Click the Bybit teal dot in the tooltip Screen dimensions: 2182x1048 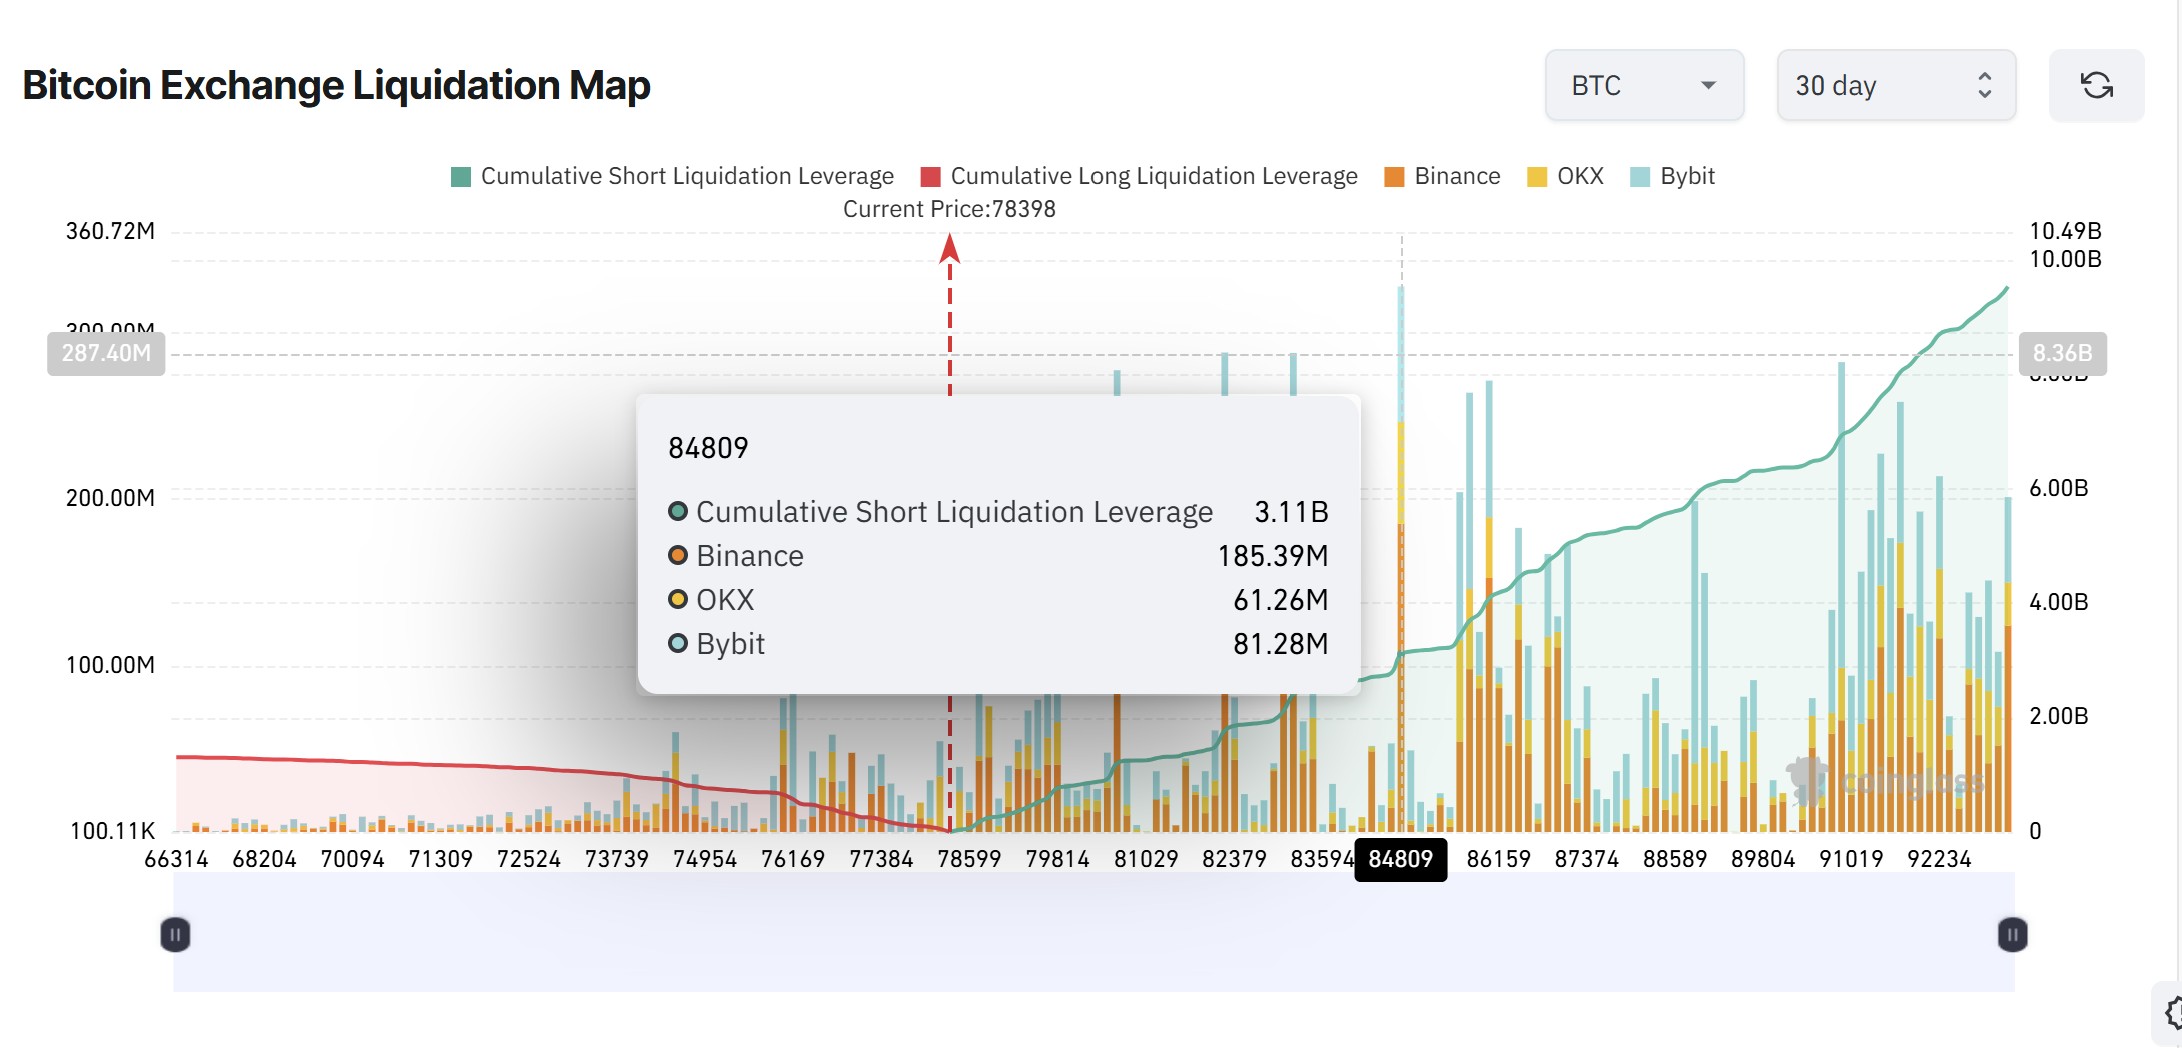click(x=677, y=644)
